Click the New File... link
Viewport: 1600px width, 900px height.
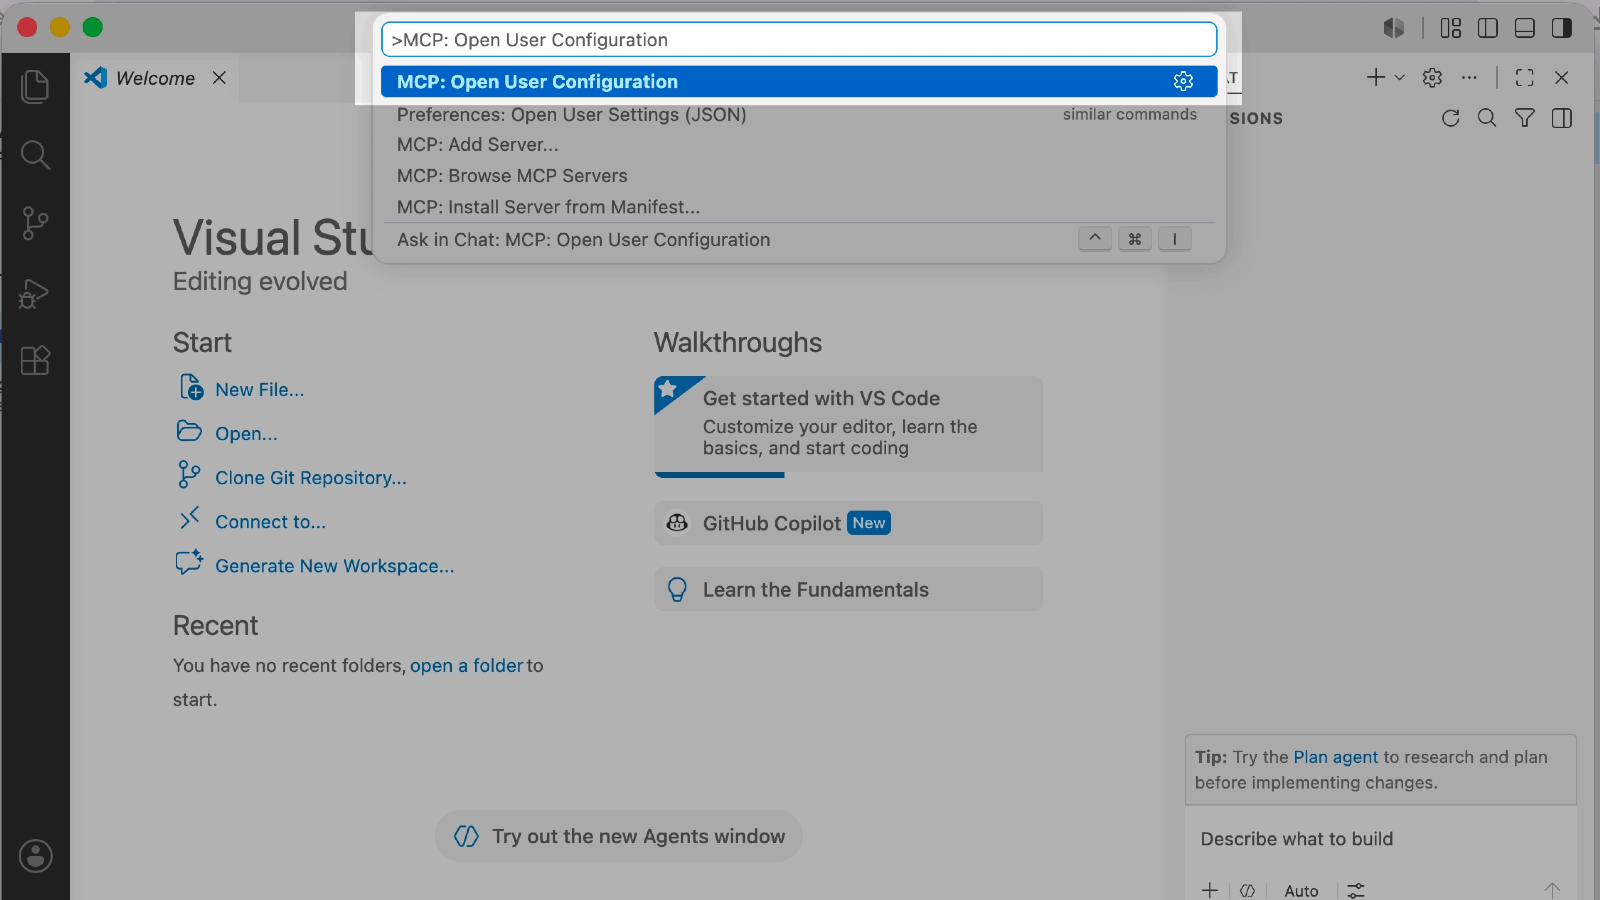260,390
